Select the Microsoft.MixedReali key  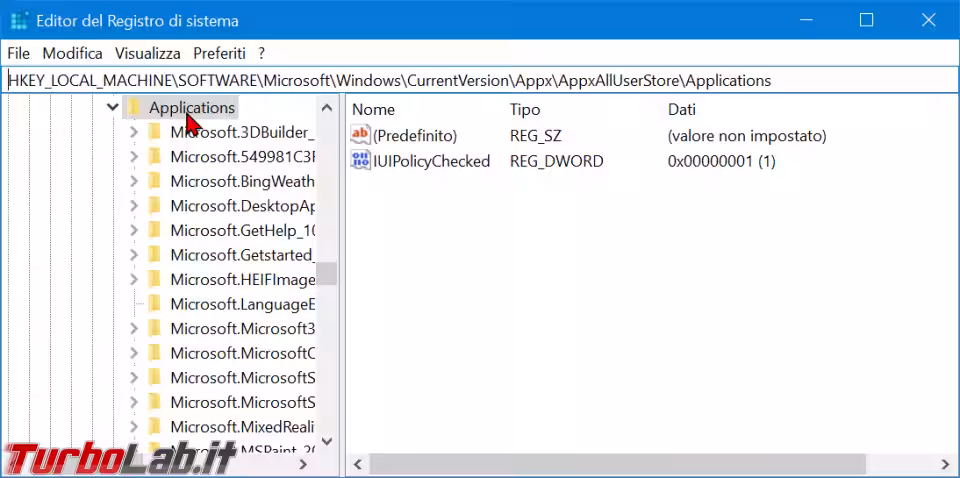(x=242, y=426)
